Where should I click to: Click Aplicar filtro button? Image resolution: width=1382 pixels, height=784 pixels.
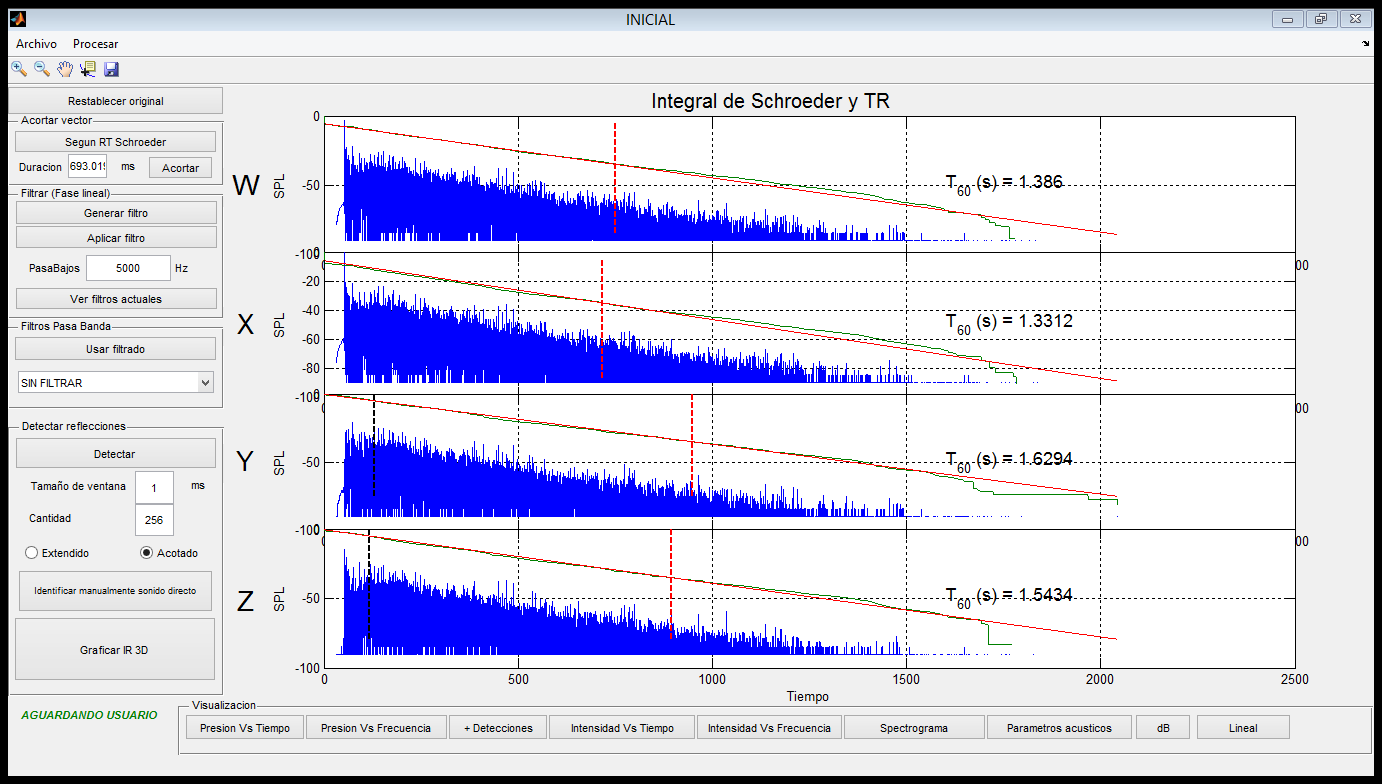(x=116, y=238)
